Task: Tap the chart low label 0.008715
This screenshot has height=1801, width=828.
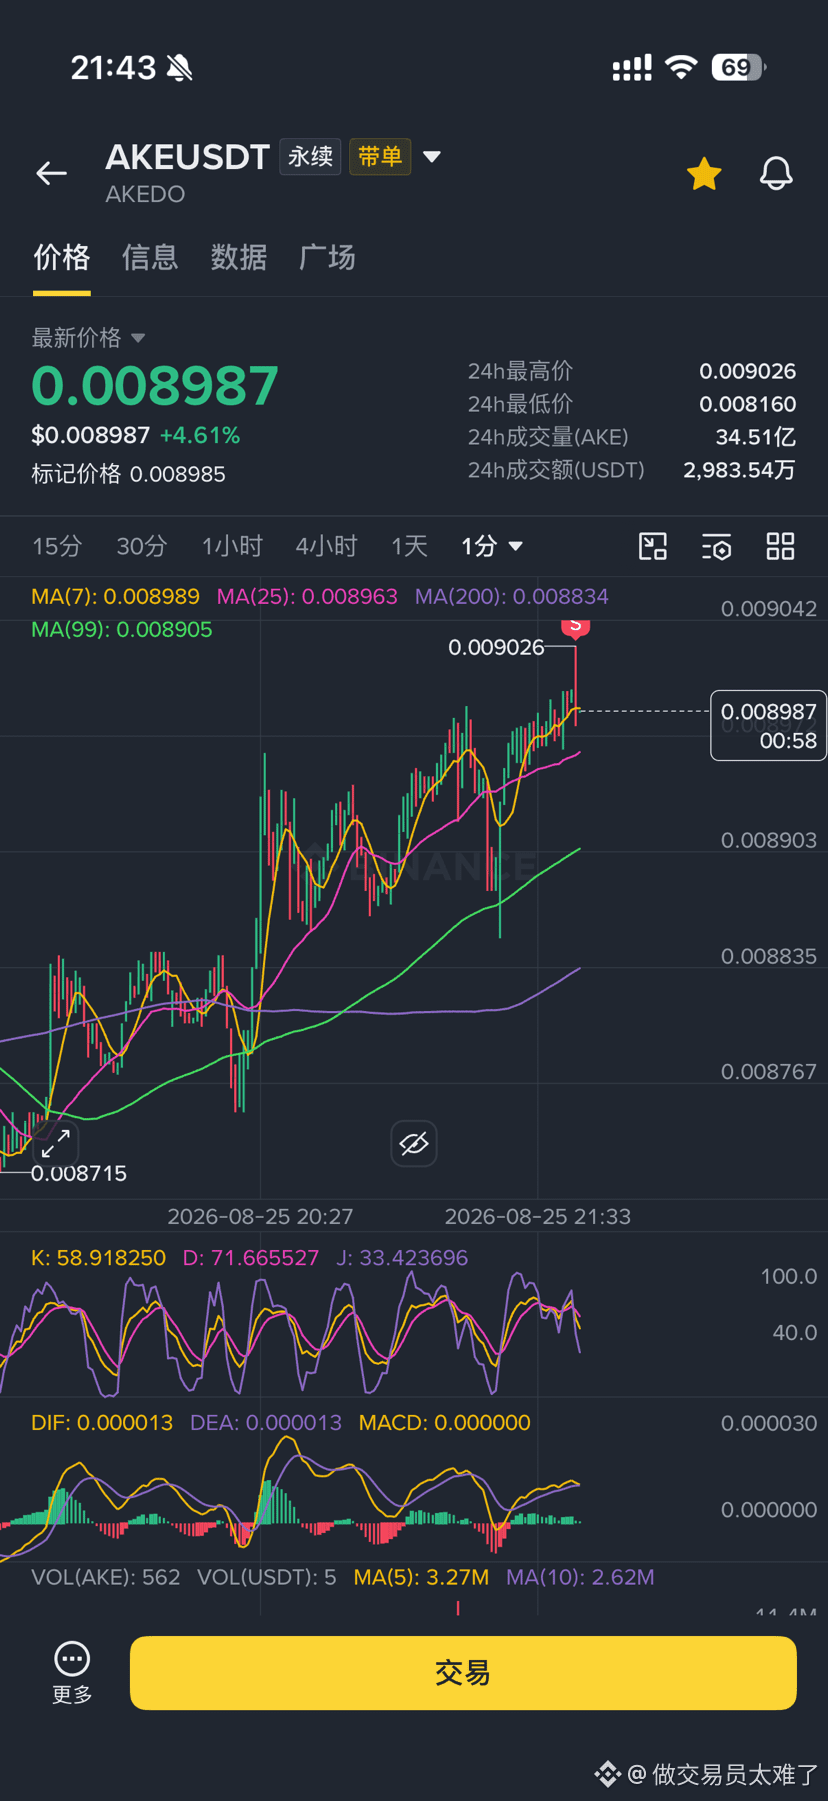Action: (79, 1174)
